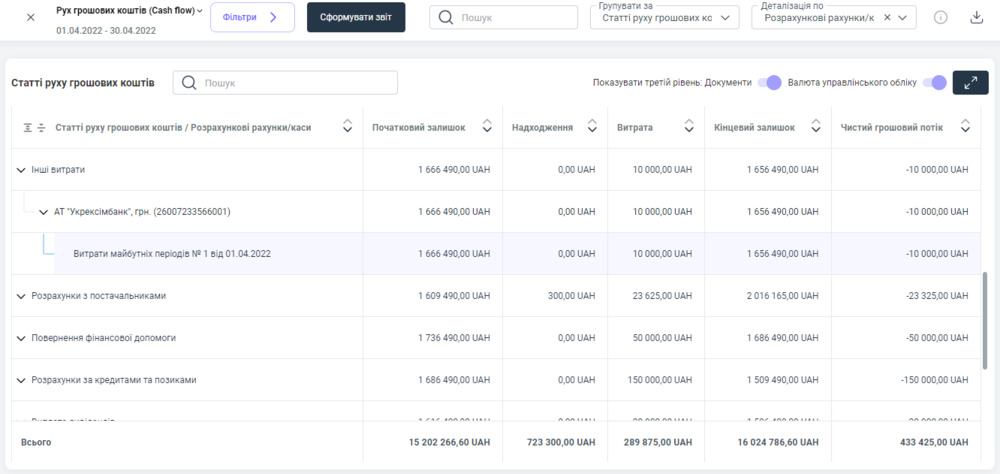Collapse the Інші витрати row
Viewport: 1000px width, 474px height.
21,170
